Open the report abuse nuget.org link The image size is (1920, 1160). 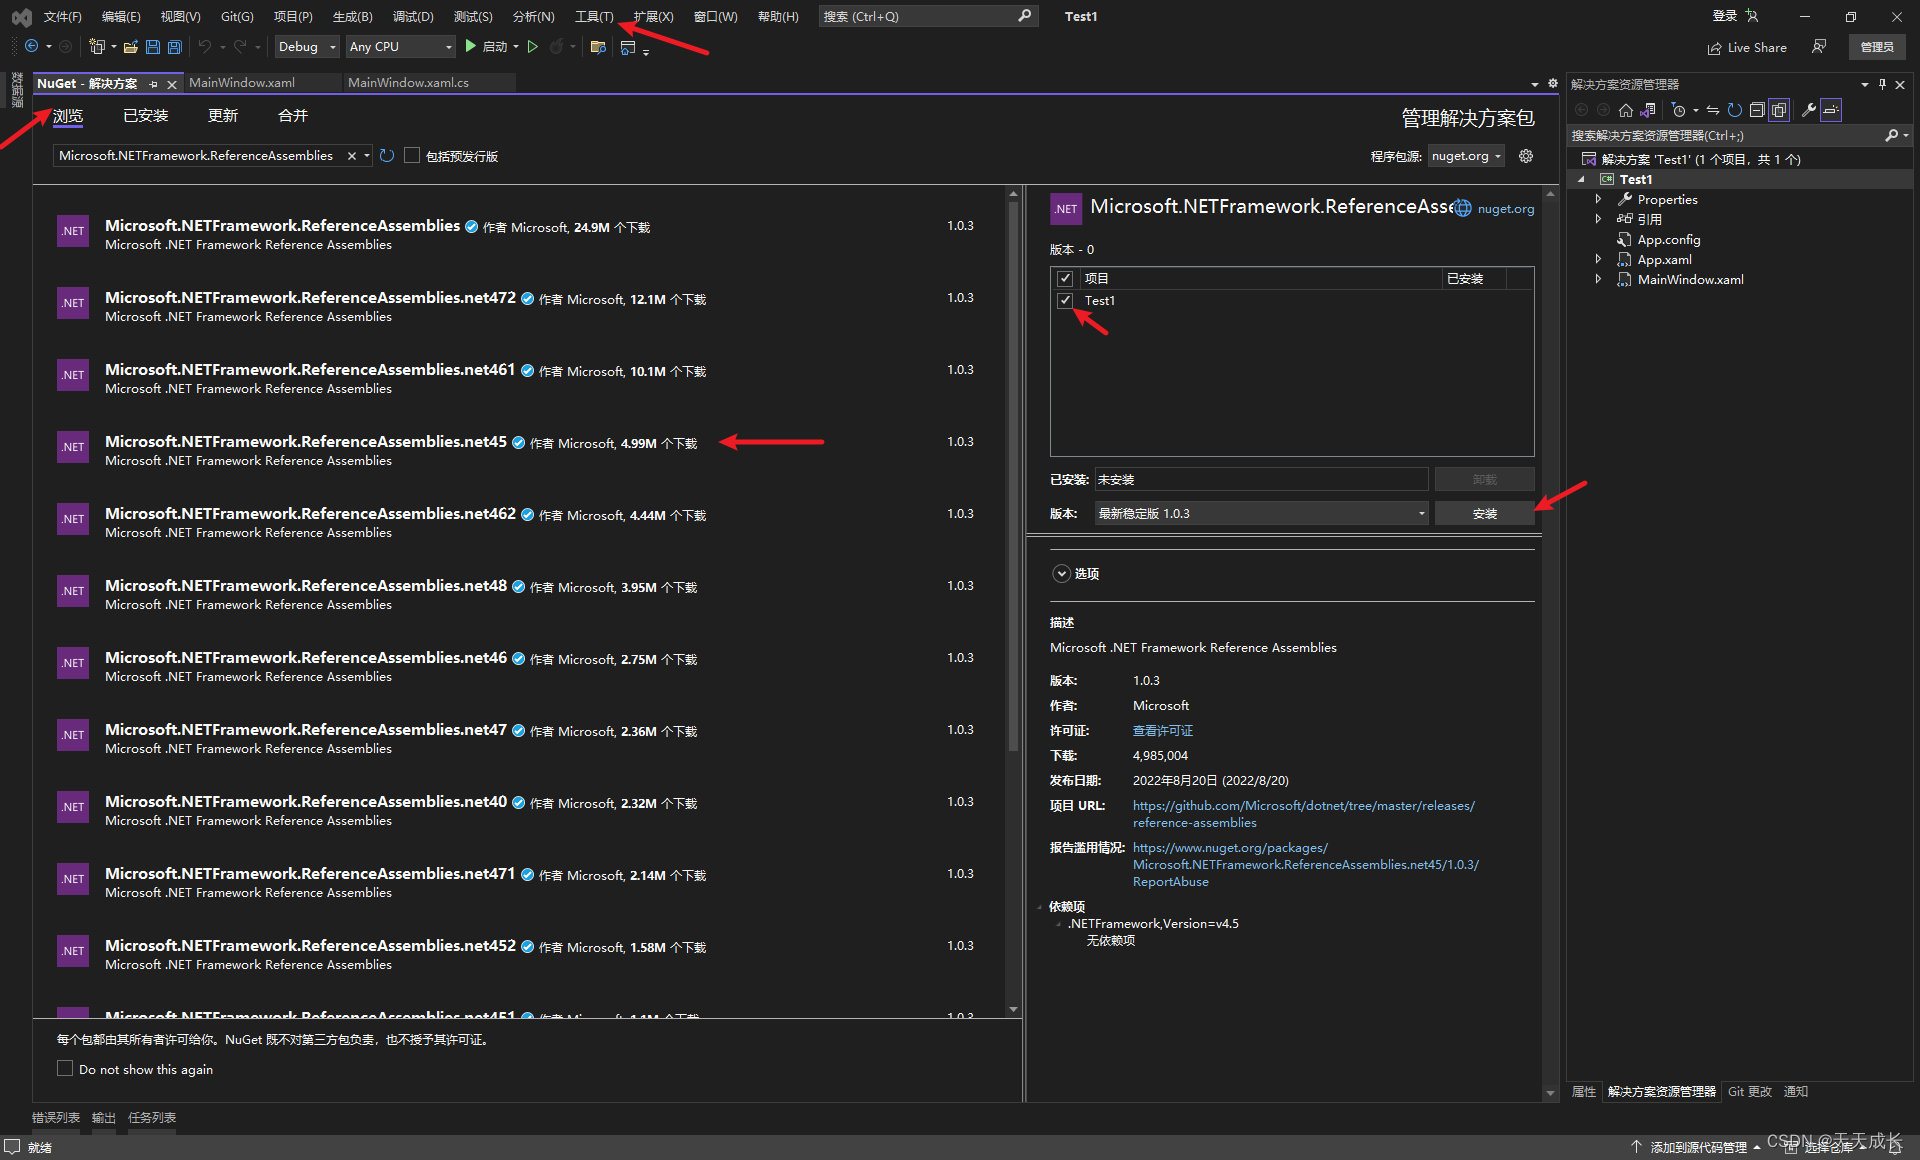coord(1306,865)
